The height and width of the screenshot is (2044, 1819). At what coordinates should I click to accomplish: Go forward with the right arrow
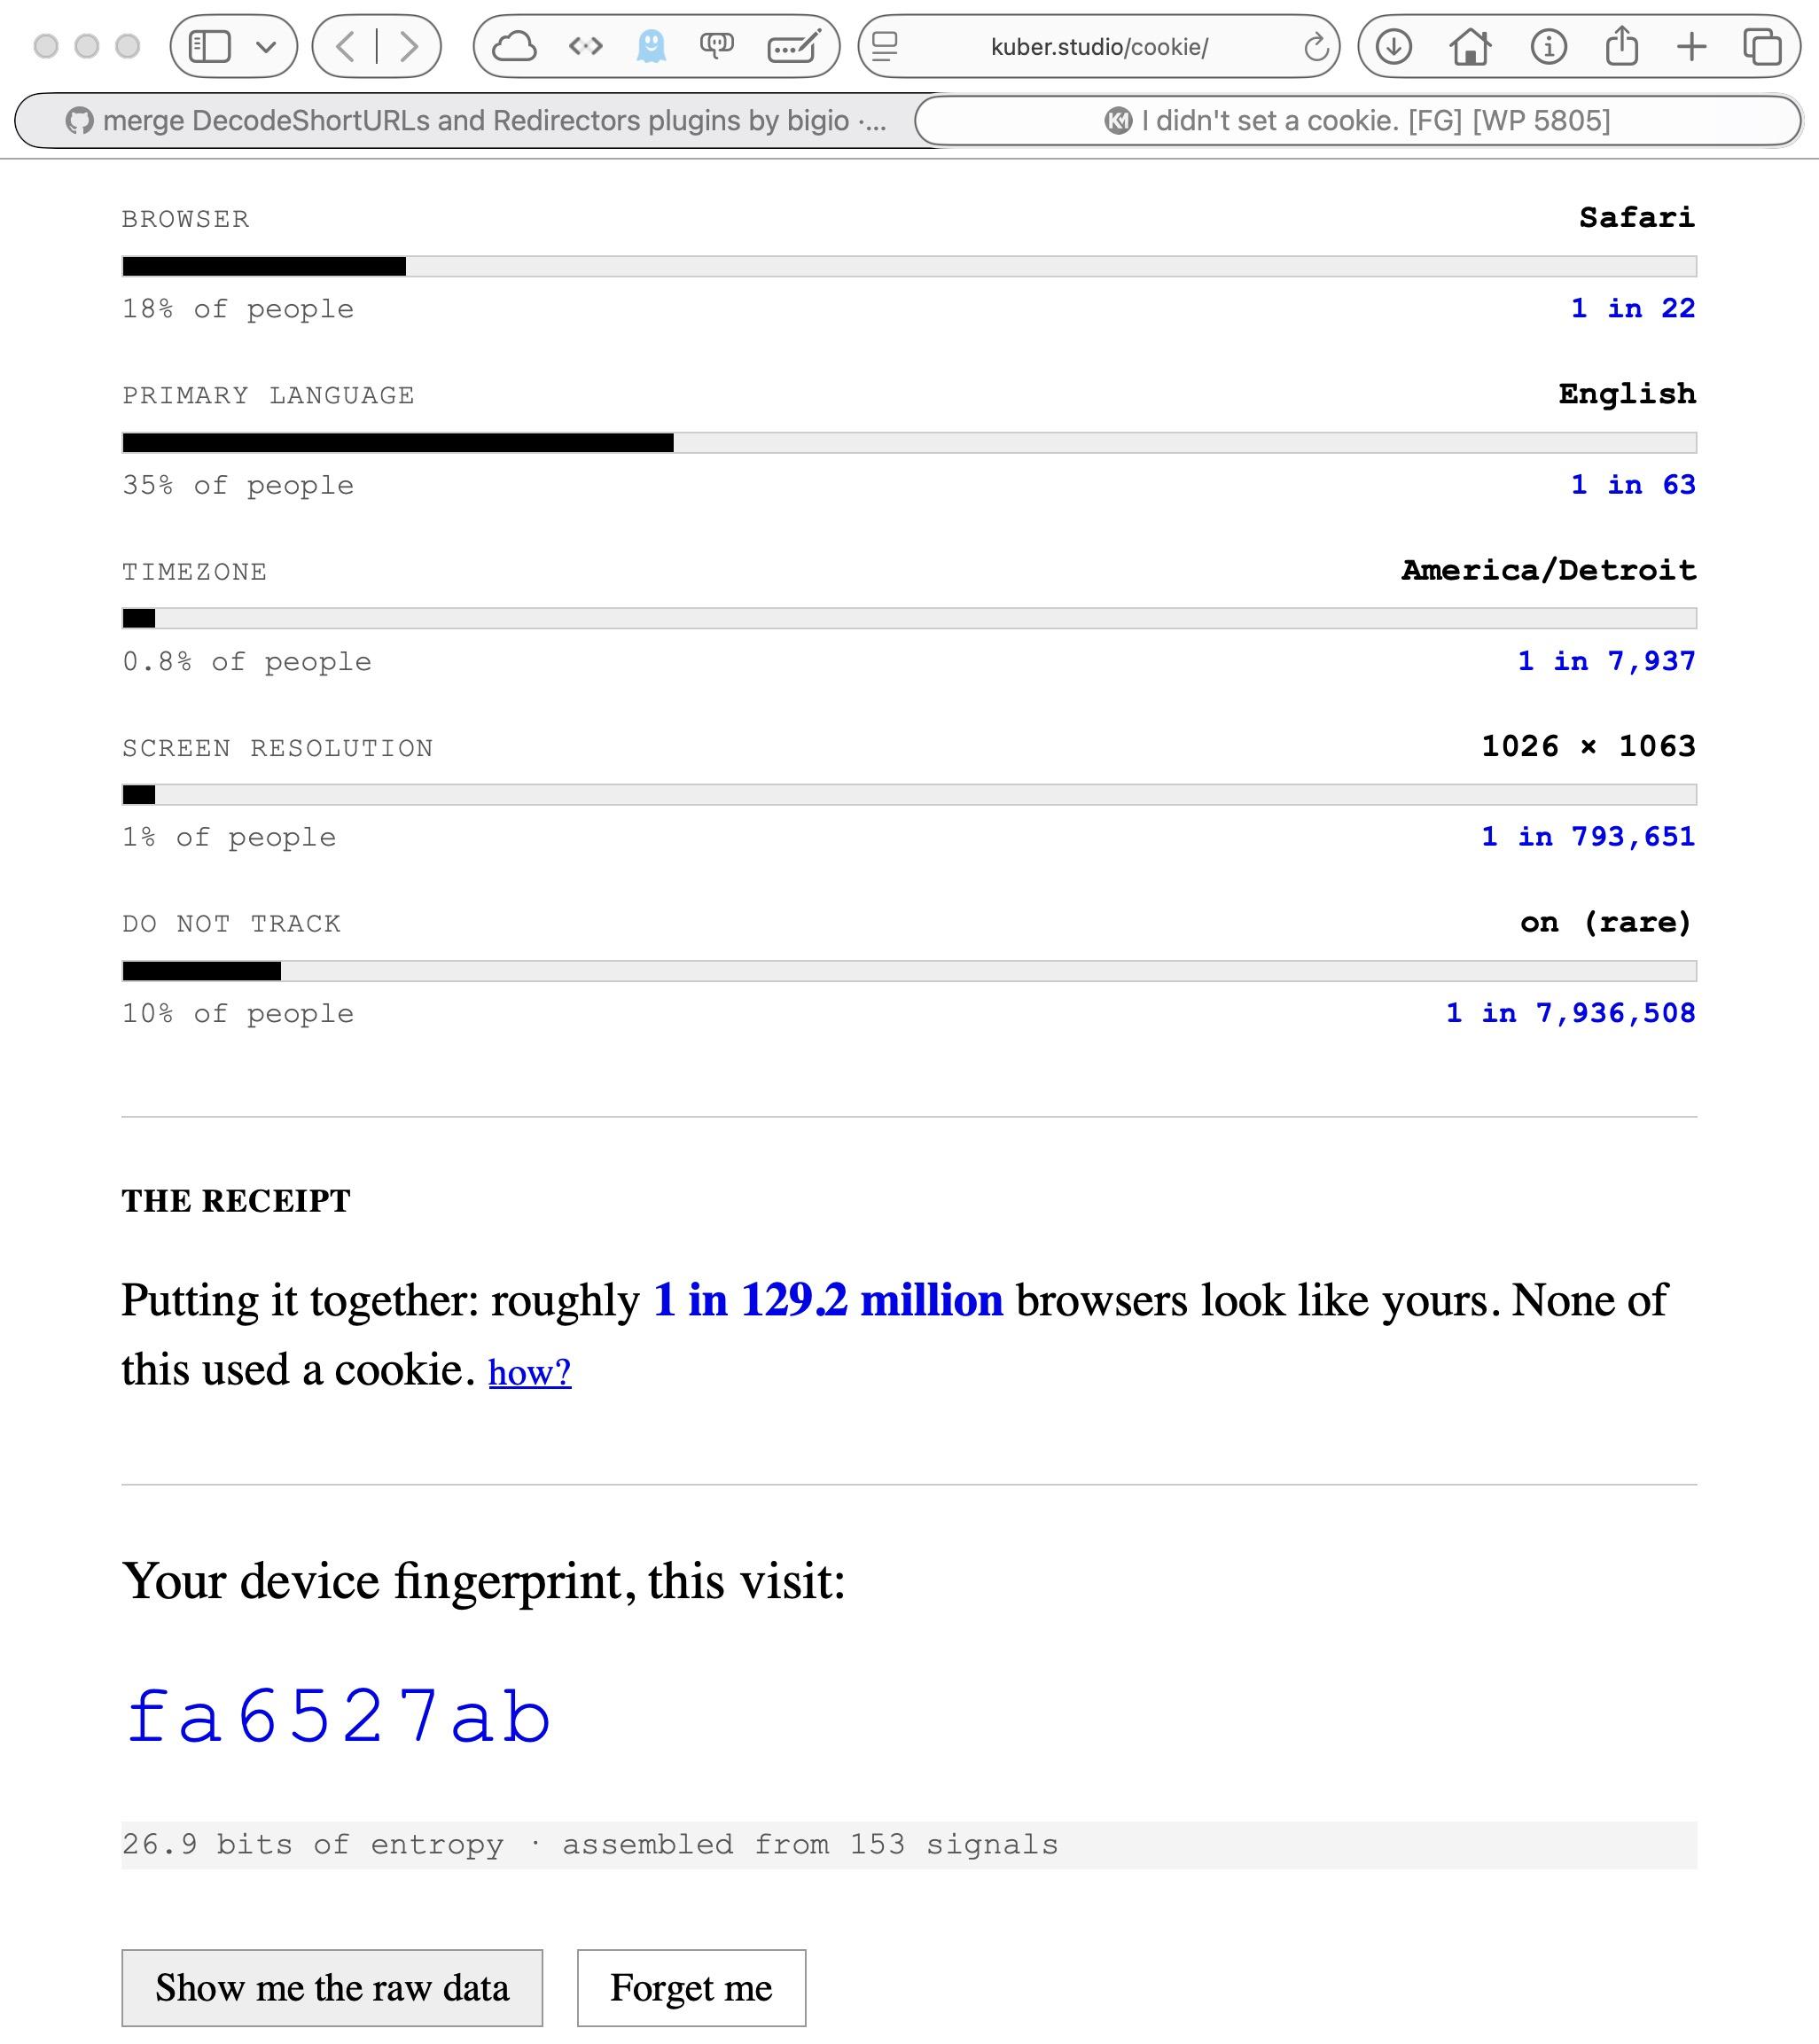pyautogui.click(x=408, y=46)
